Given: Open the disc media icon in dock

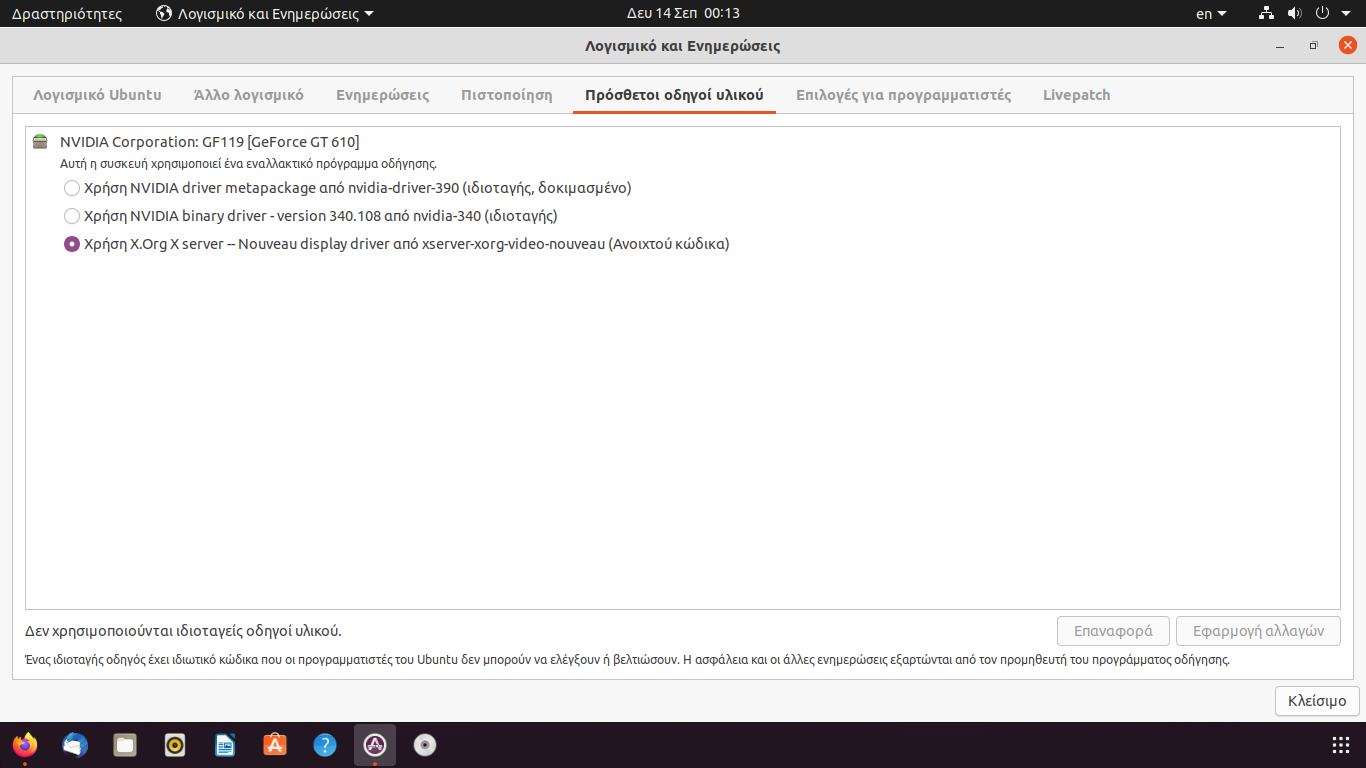Looking at the screenshot, I should (x=425, y=745).
